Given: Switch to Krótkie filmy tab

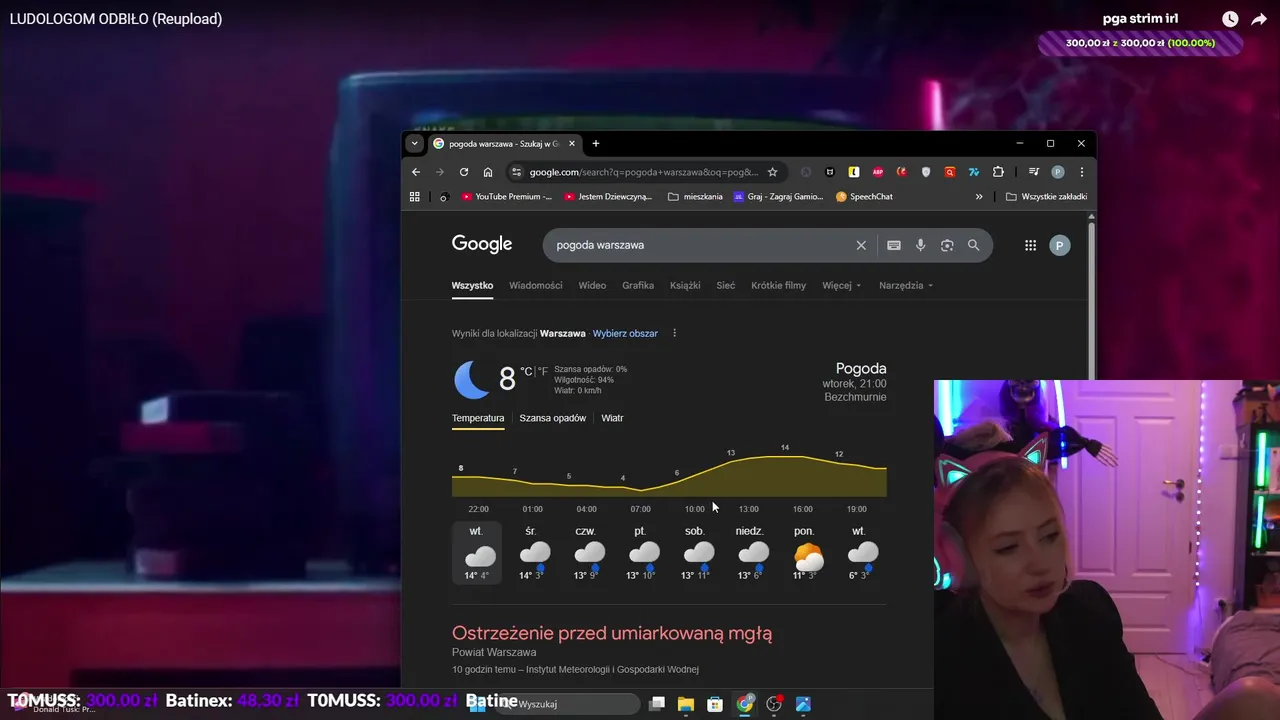Looking at the screenshot, I should [x=778, y=285].
